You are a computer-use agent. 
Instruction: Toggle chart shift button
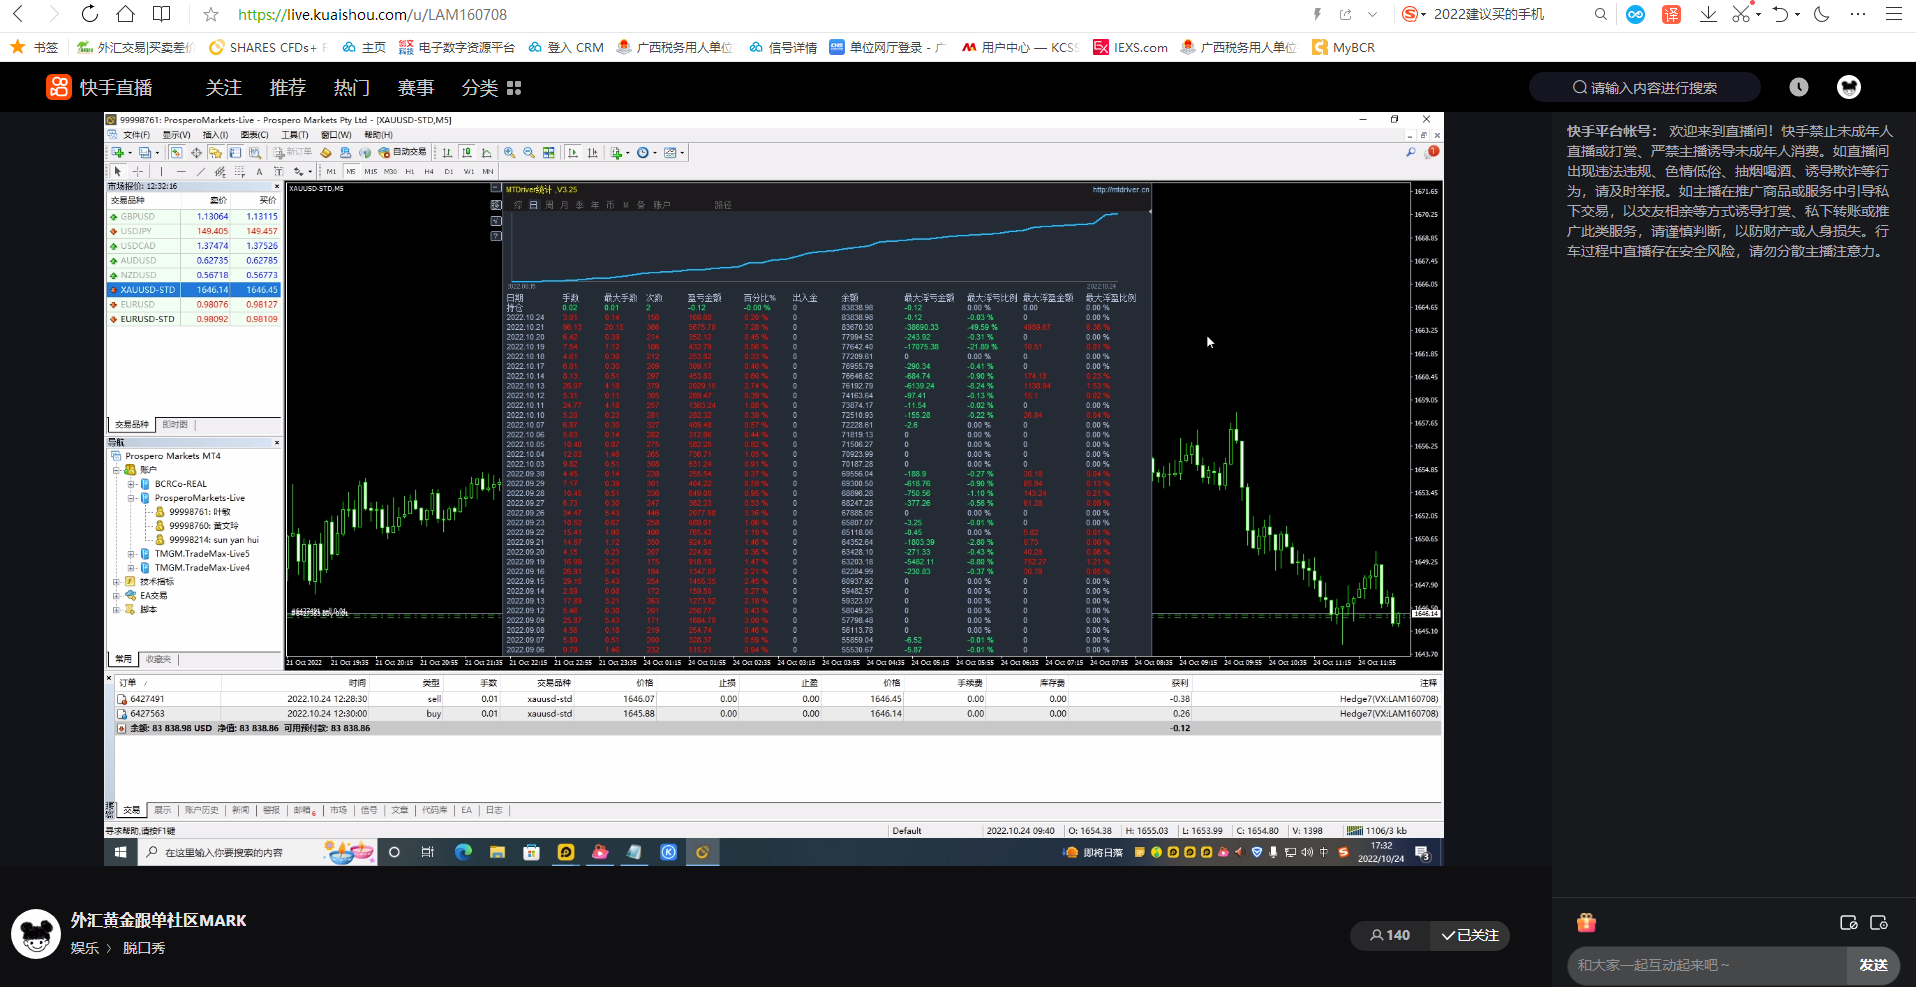coord(593,153)
